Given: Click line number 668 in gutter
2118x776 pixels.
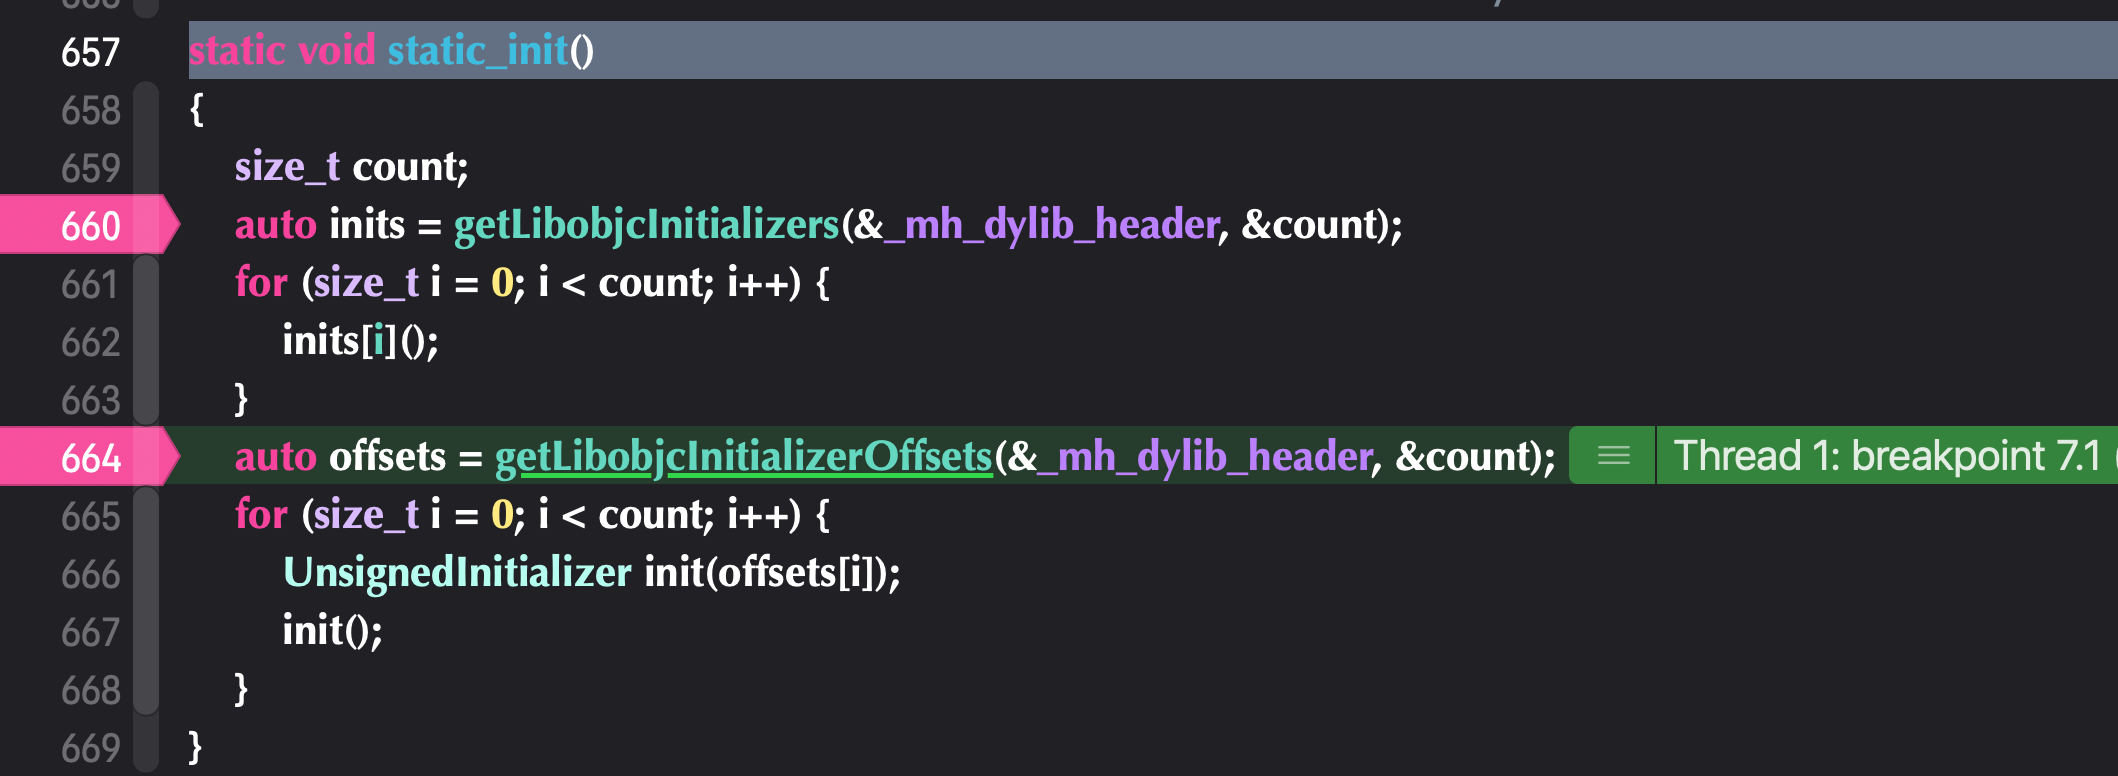Looking at the screenshot, I should (90, 690).
